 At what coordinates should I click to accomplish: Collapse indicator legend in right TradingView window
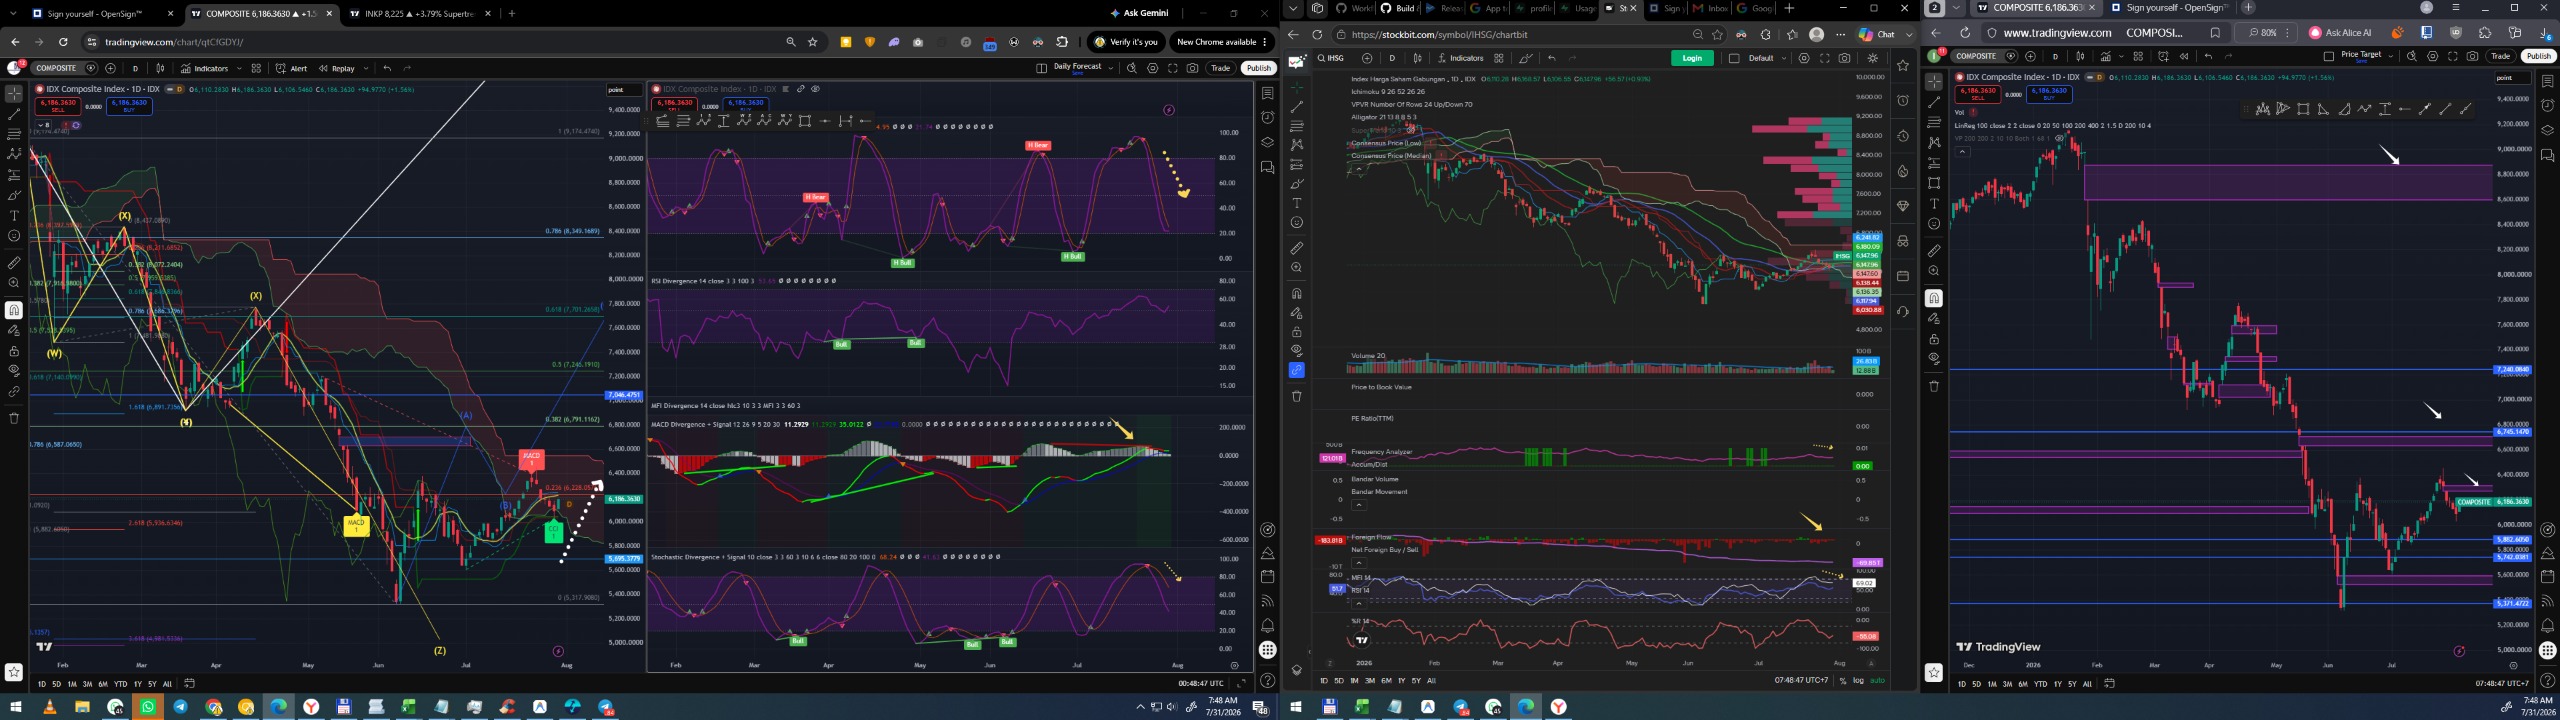pyautogui.click(x=1962, y=152)
